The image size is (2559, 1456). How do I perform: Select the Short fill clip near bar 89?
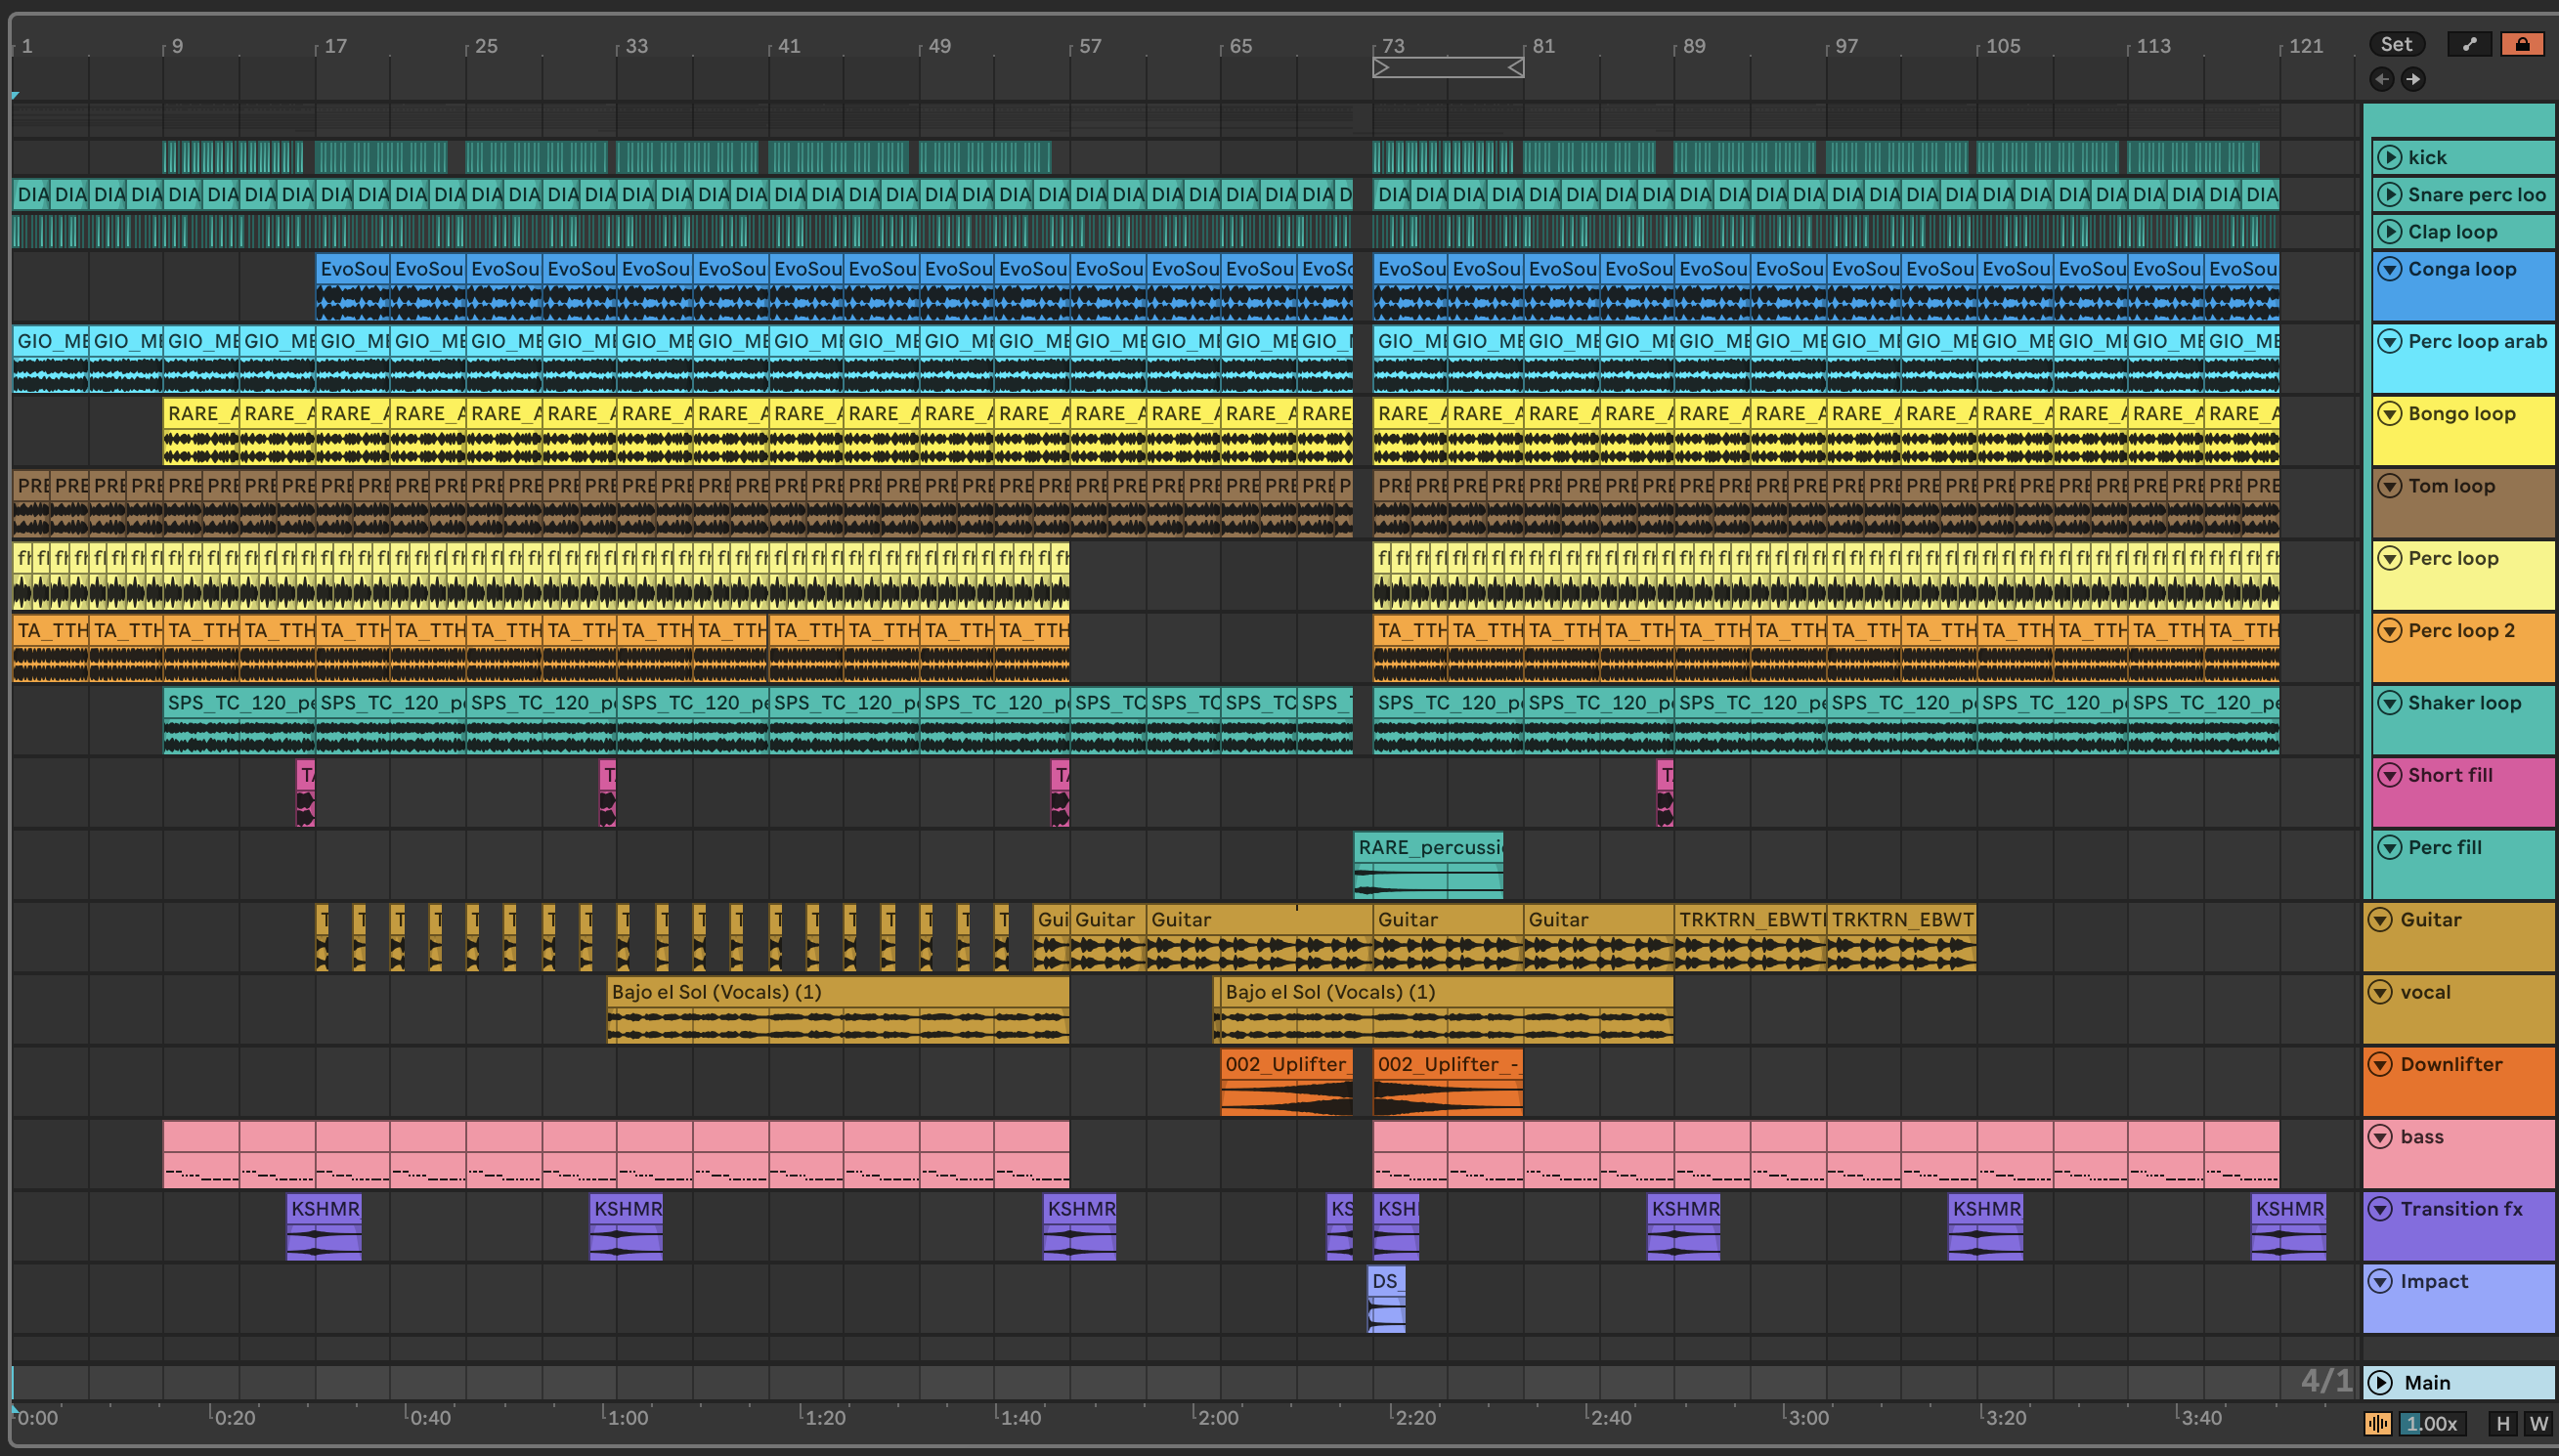click(1665, 792)
